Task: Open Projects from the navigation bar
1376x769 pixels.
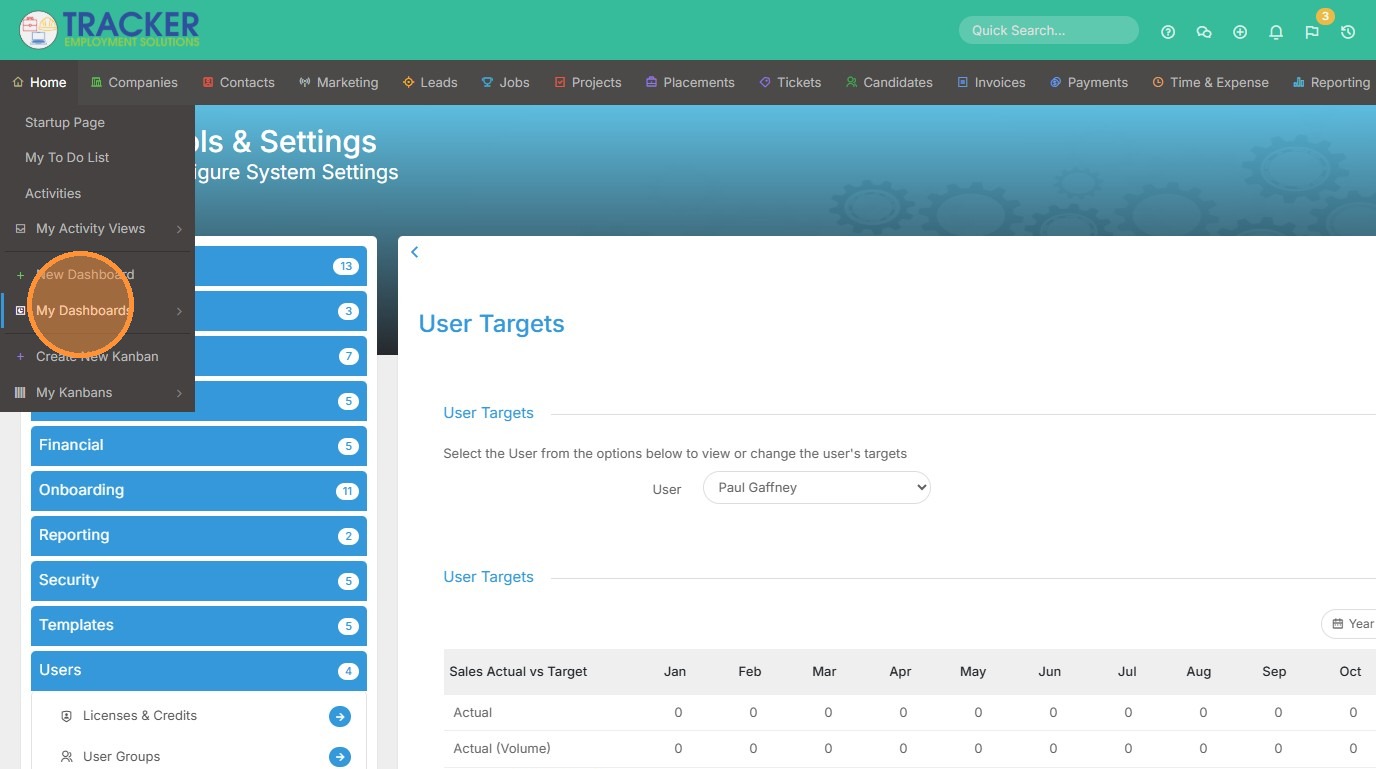Action: pos(588,82)
